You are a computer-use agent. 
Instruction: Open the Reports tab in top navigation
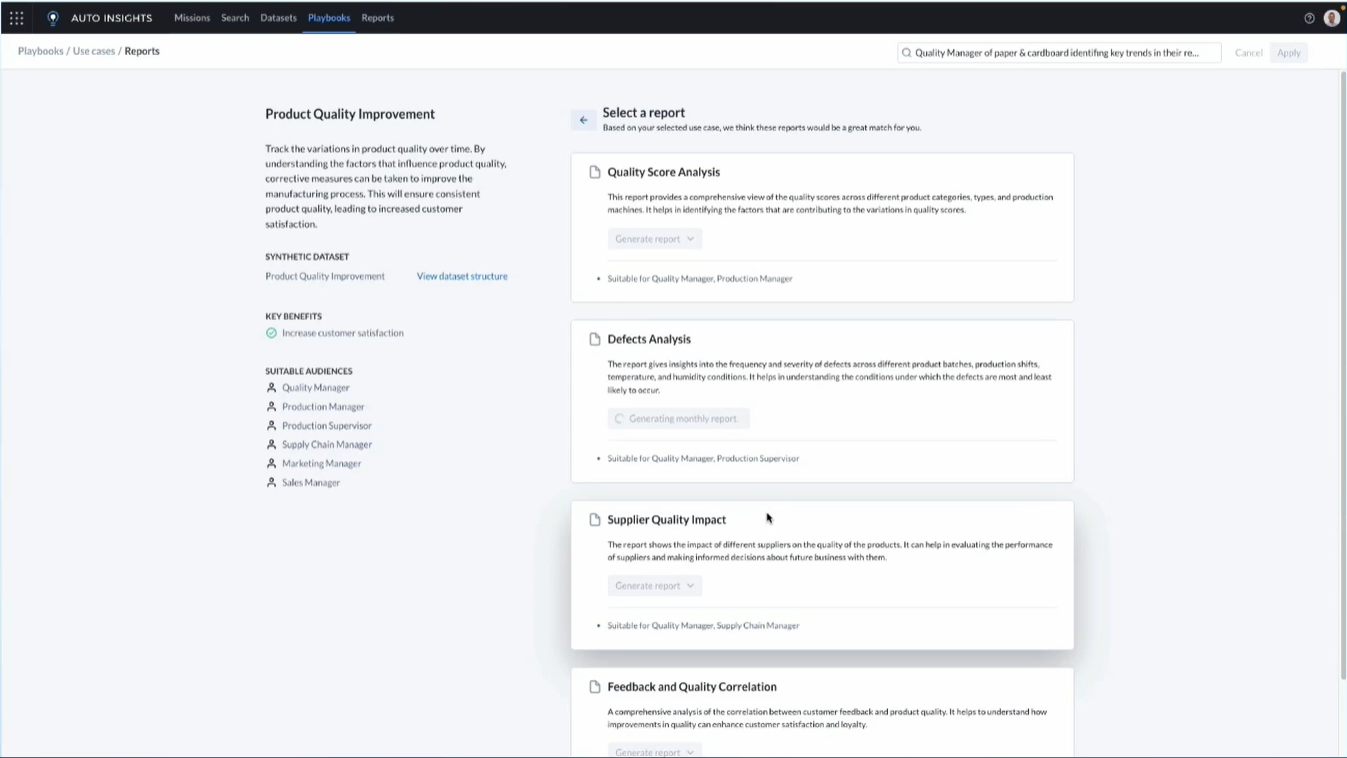click(x=377, y=18)
